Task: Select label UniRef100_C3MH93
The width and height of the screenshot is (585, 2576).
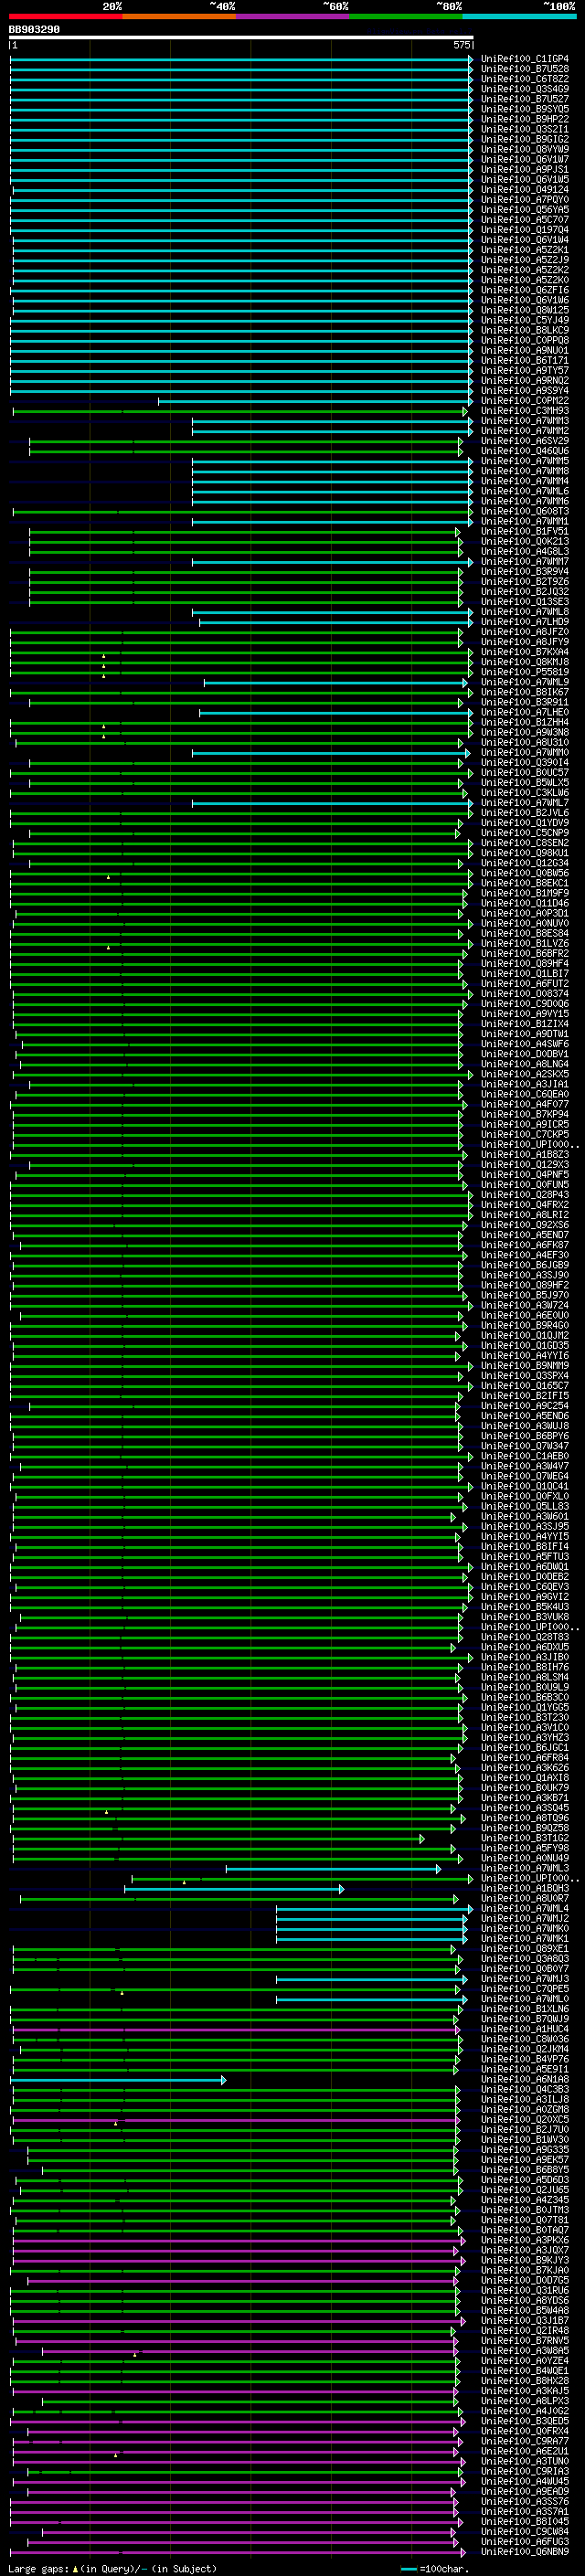Action: pos(524,411)
